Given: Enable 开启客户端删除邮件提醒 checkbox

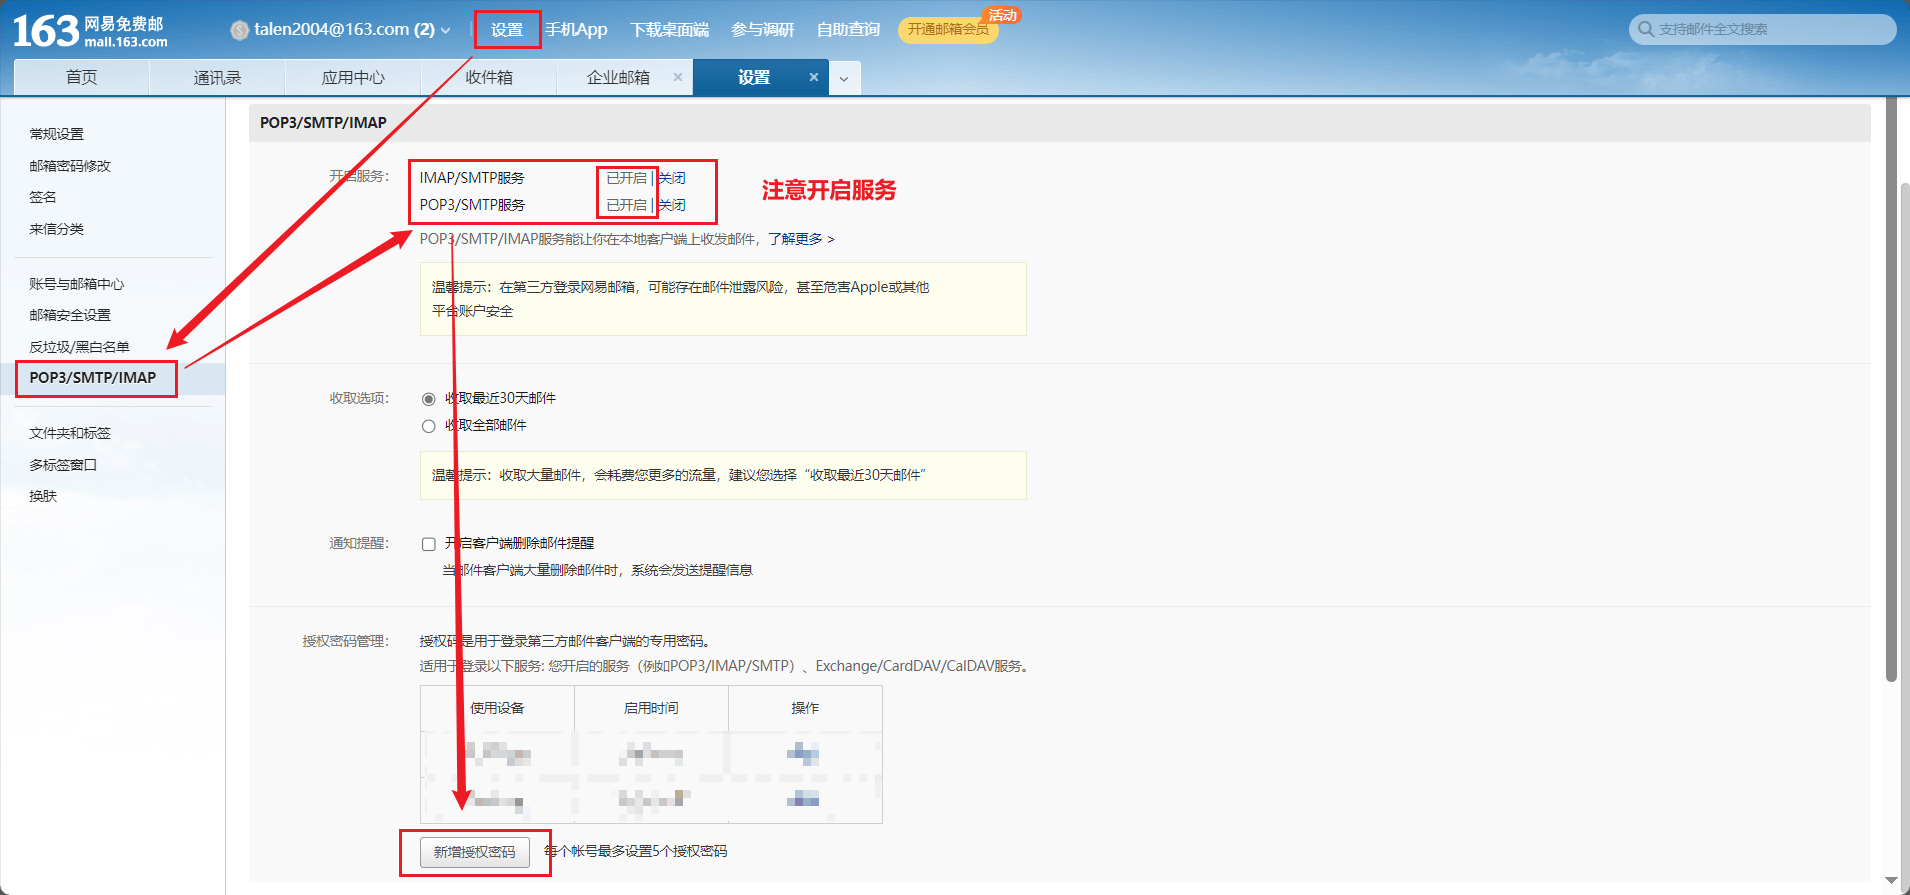Looking at the screenshot, I should point(429,544).
